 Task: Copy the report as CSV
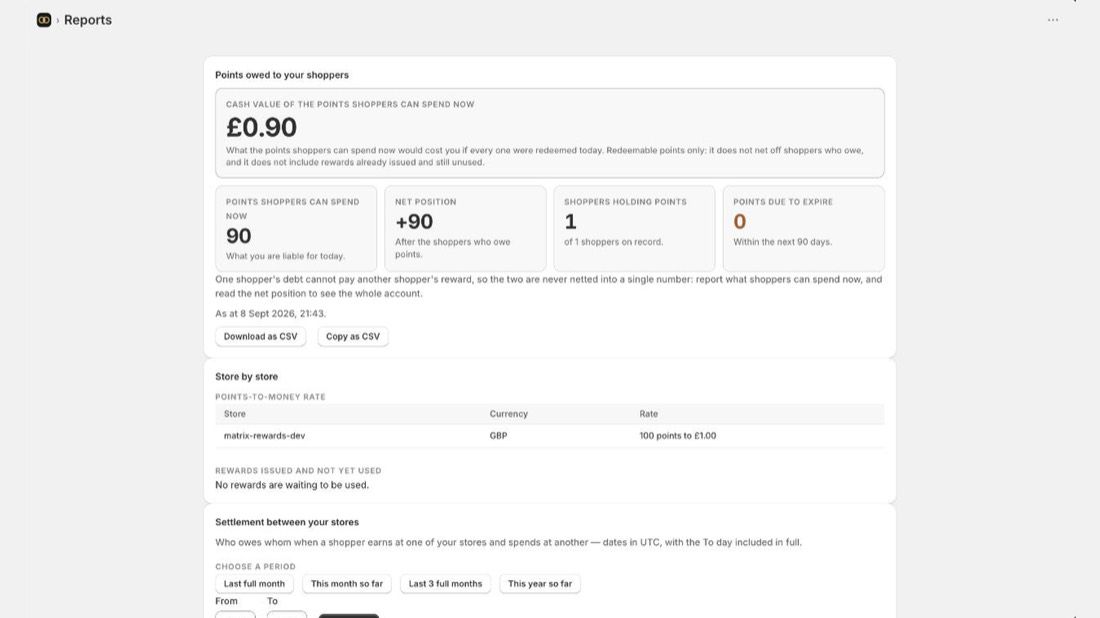tap(352, 337)
